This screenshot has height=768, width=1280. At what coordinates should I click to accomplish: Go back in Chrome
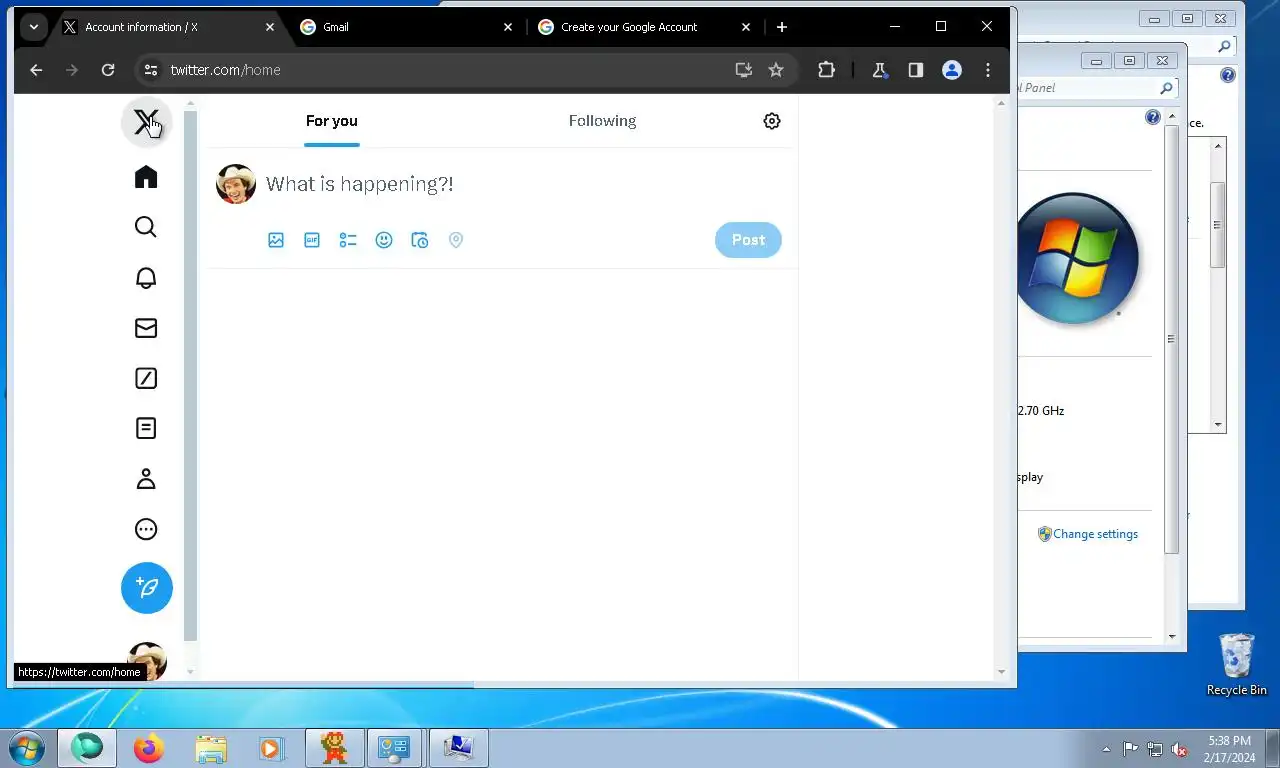click(36, 70)
